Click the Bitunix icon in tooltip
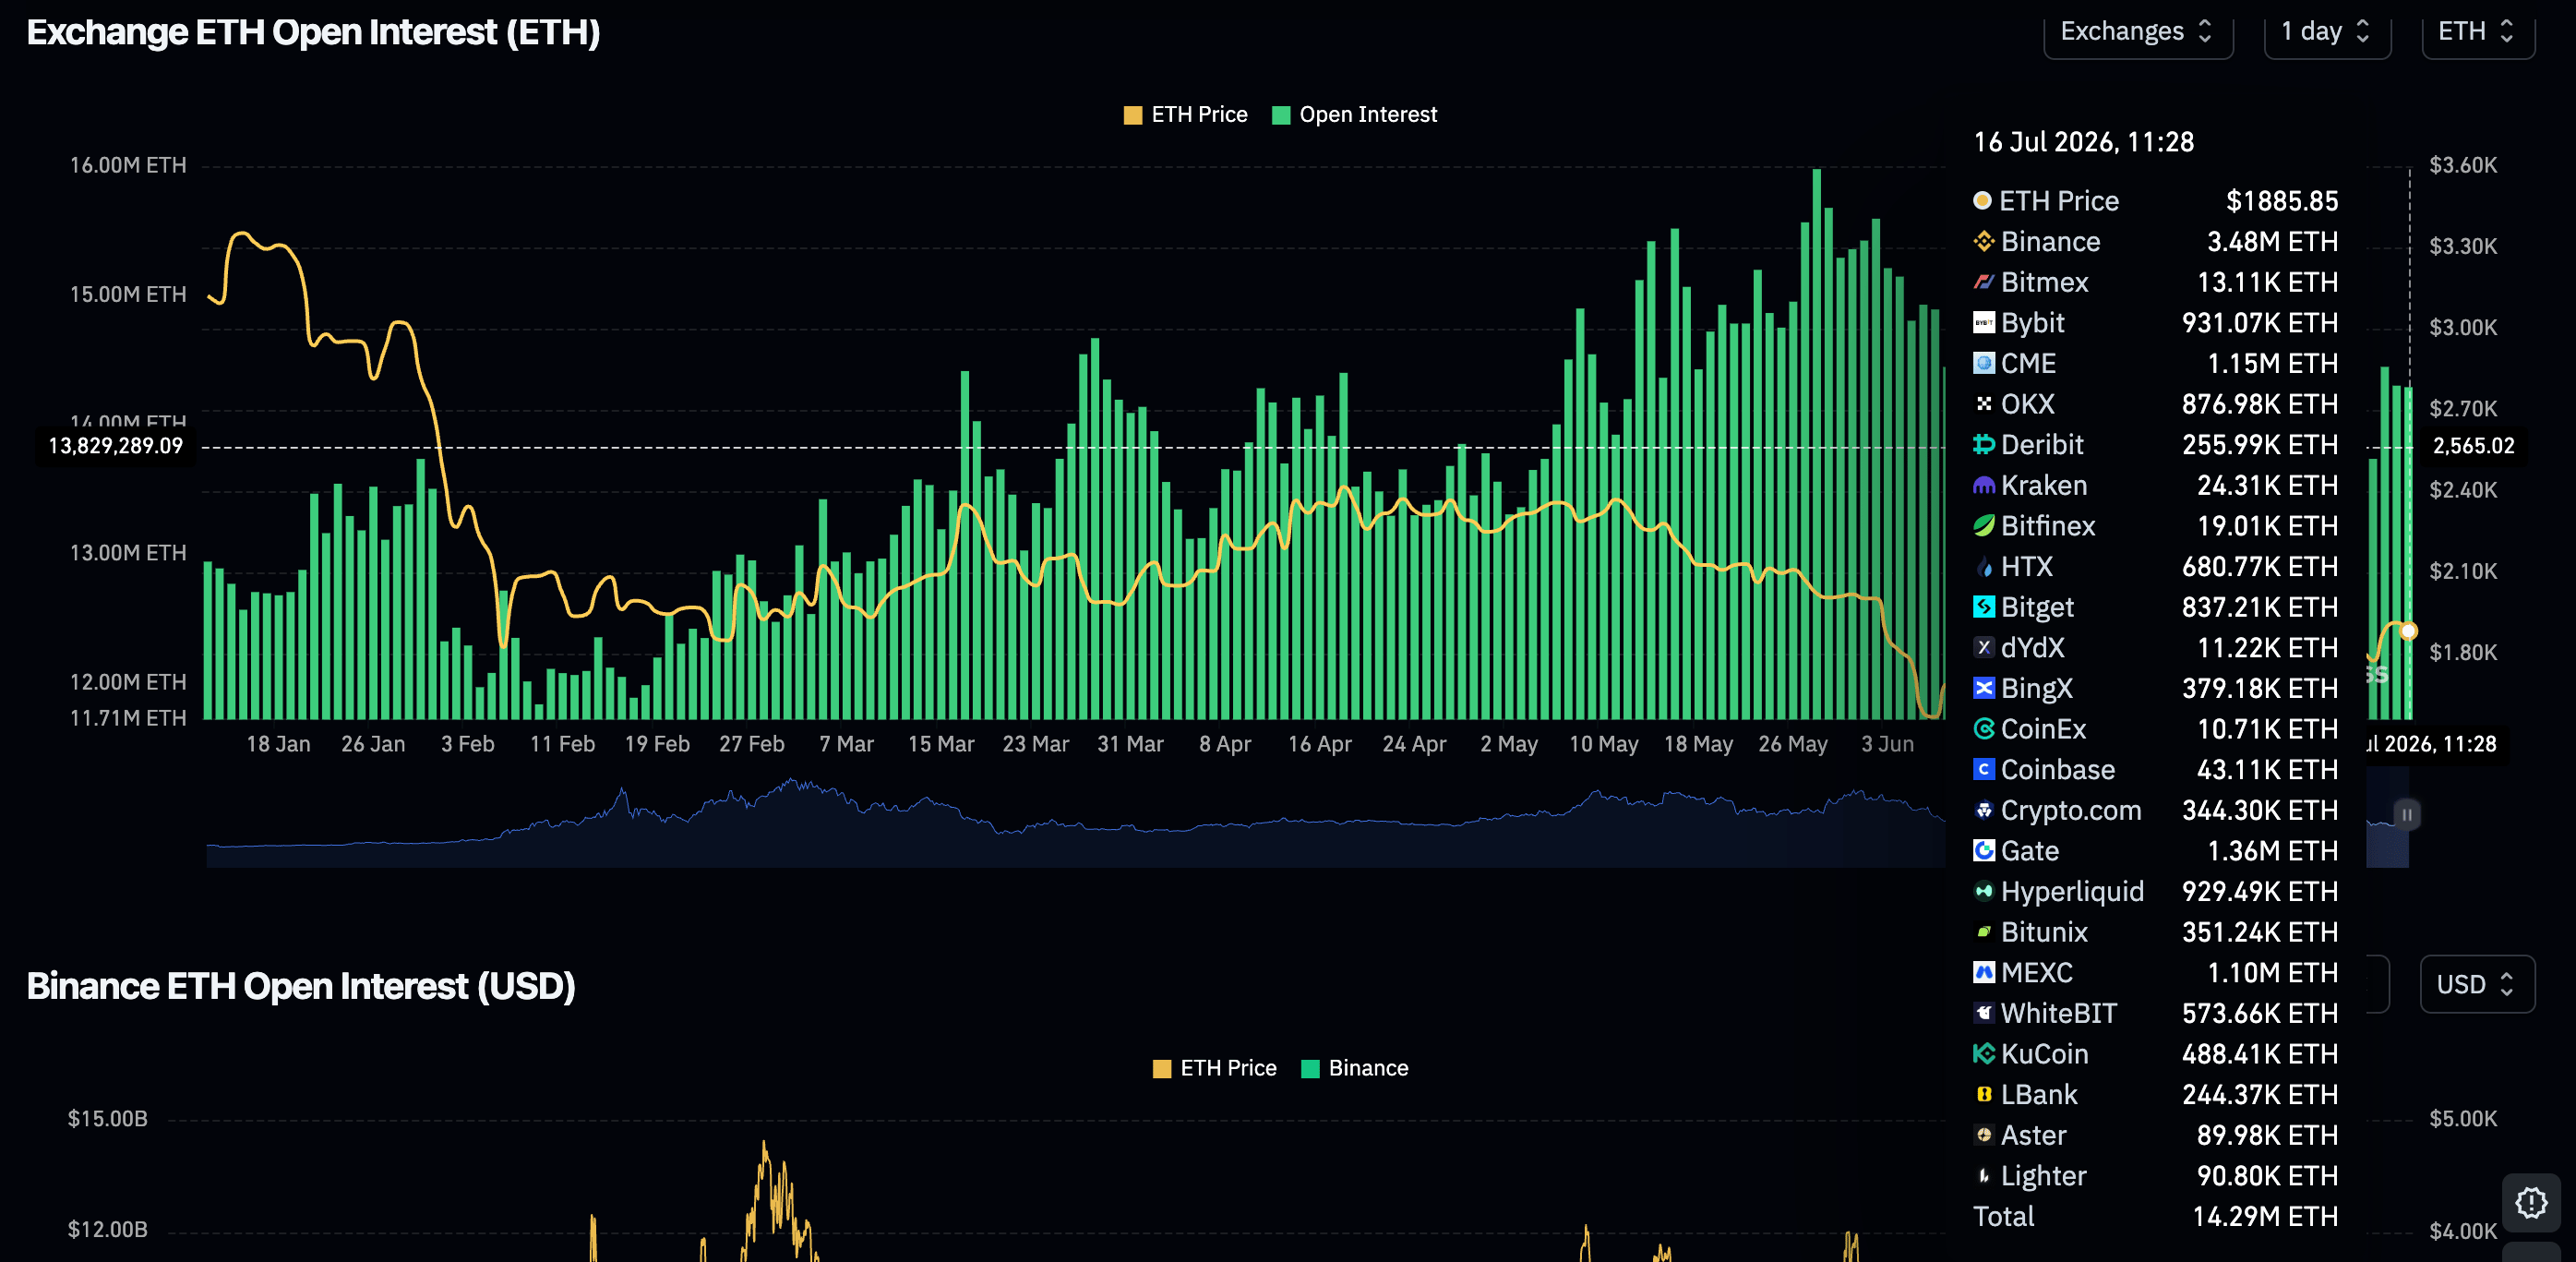 (x=1983, y=932)
